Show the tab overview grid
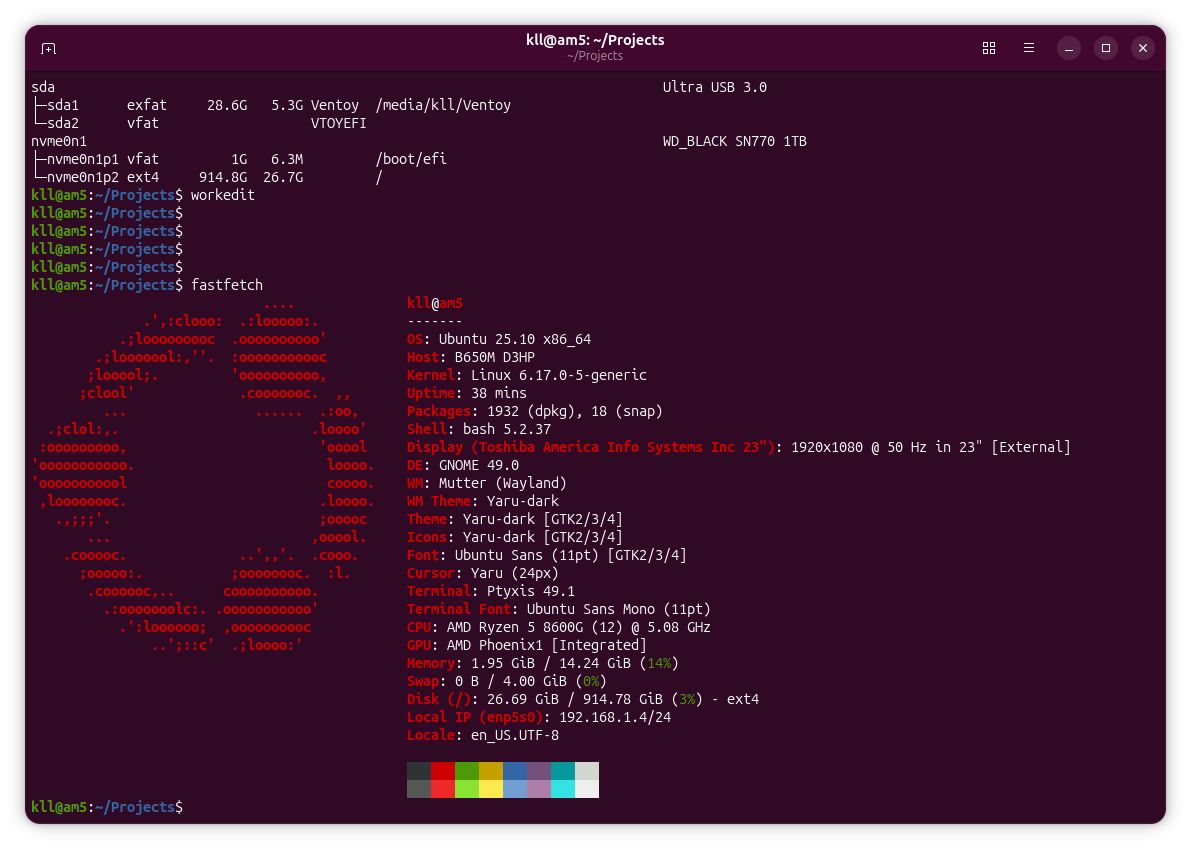The width and height of the screenshot is (1191, 849). [x=989, y=48]
